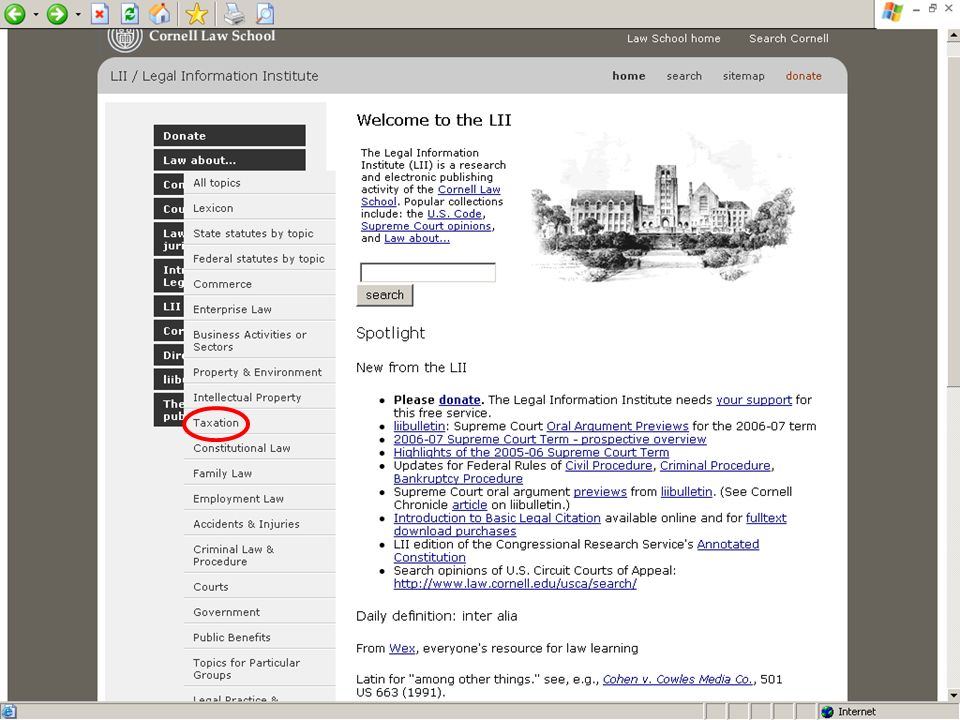Choose Property & Environment menu entry

click(260, 372)
